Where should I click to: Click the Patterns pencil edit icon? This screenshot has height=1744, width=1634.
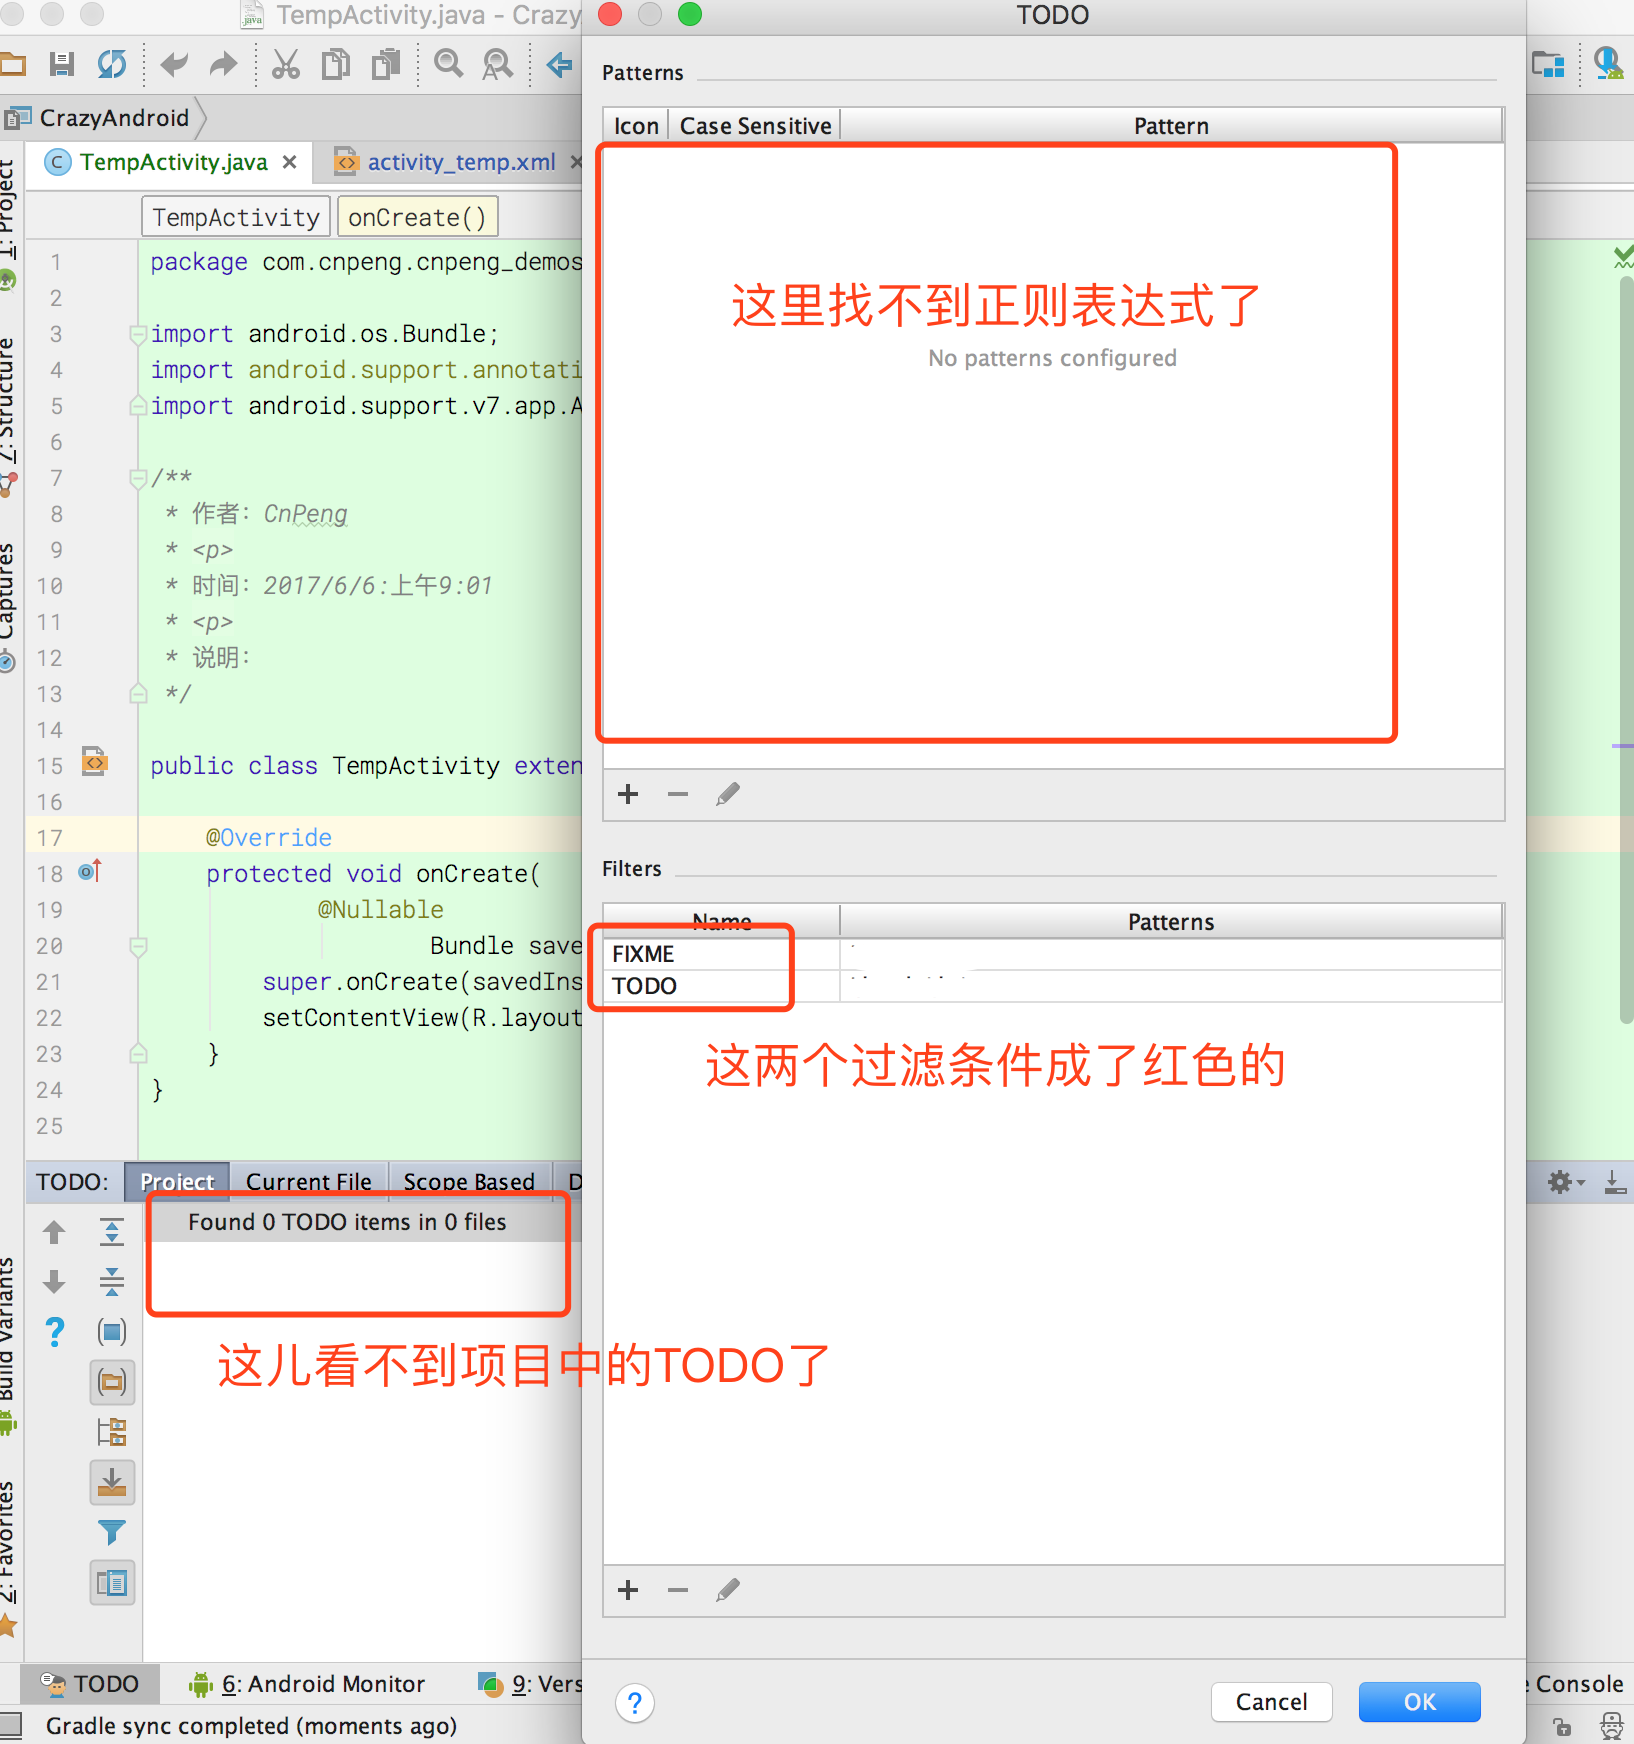[x=728, y=794]
